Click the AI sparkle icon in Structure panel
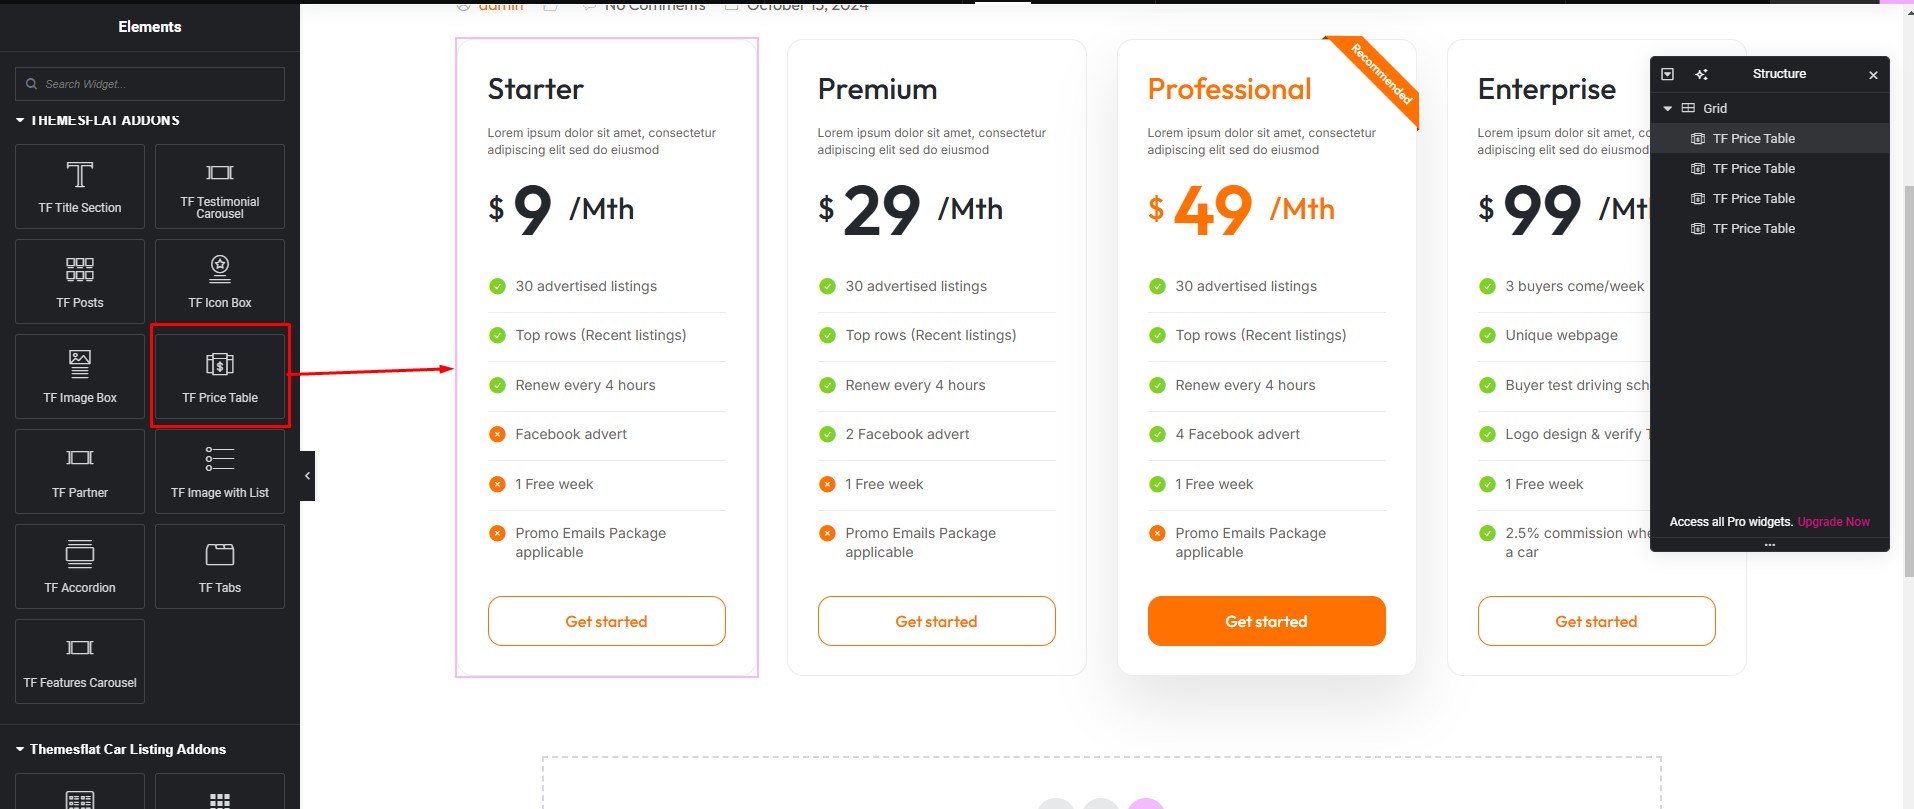Viewport: 1914px width, 809px height. 1701,74
